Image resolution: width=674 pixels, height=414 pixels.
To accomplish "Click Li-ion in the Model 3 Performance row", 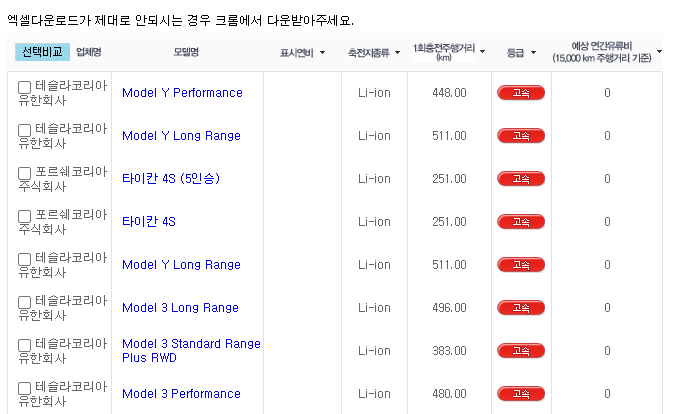I will tap(374, 394).
